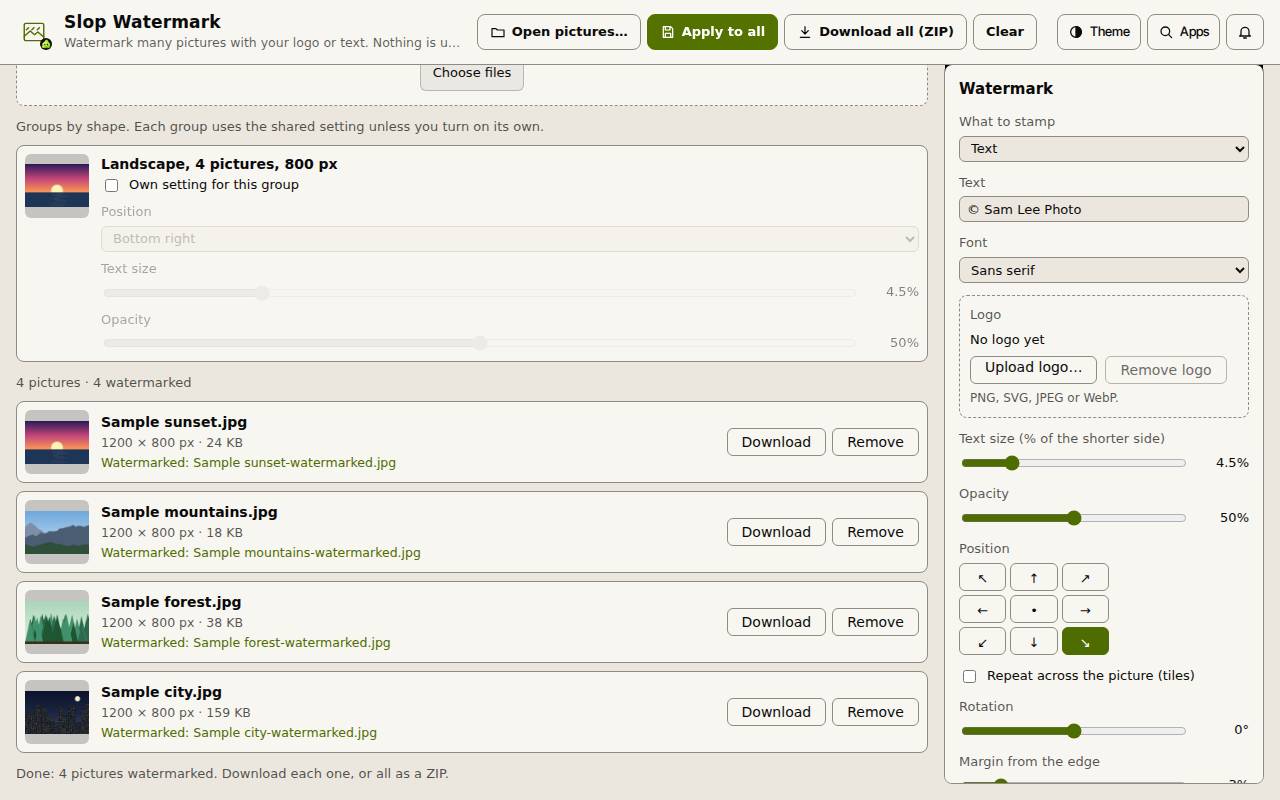Enable own setting for Landscape group

pos(112,185)
